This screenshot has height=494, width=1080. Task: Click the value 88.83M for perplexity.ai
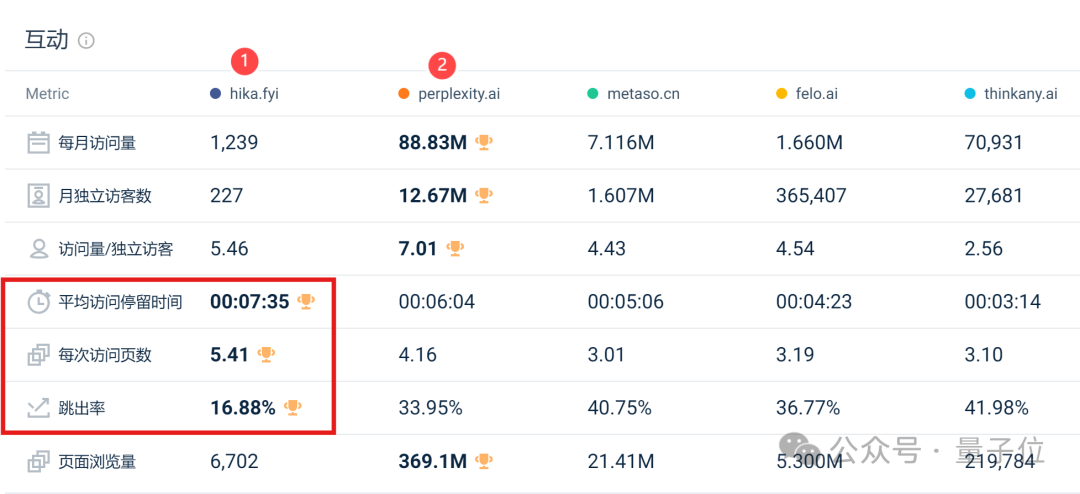click(x=433, y=143)
